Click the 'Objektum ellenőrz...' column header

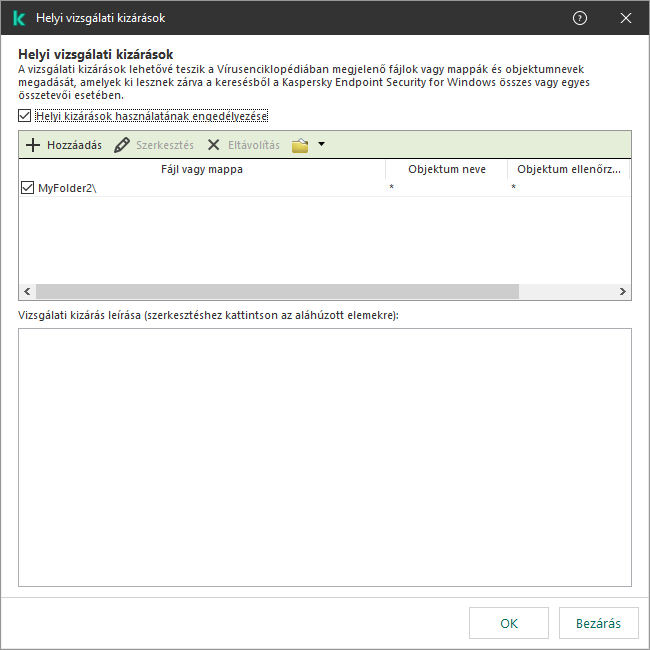coord(568,169)
